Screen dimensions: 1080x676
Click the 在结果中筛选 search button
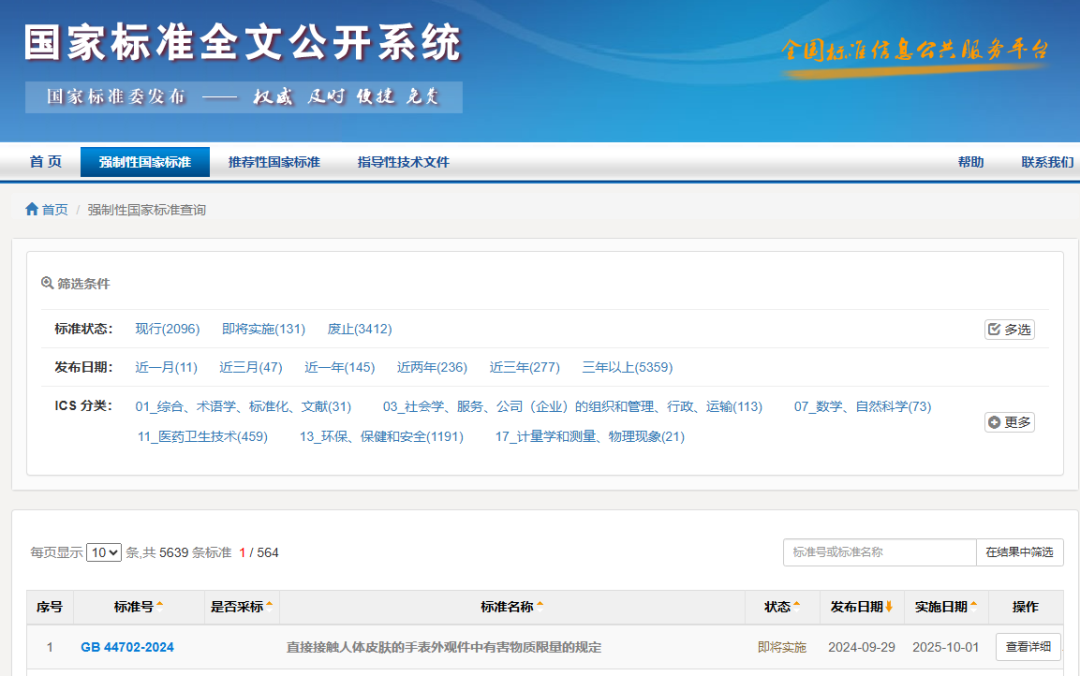(x=1019, y=551)
